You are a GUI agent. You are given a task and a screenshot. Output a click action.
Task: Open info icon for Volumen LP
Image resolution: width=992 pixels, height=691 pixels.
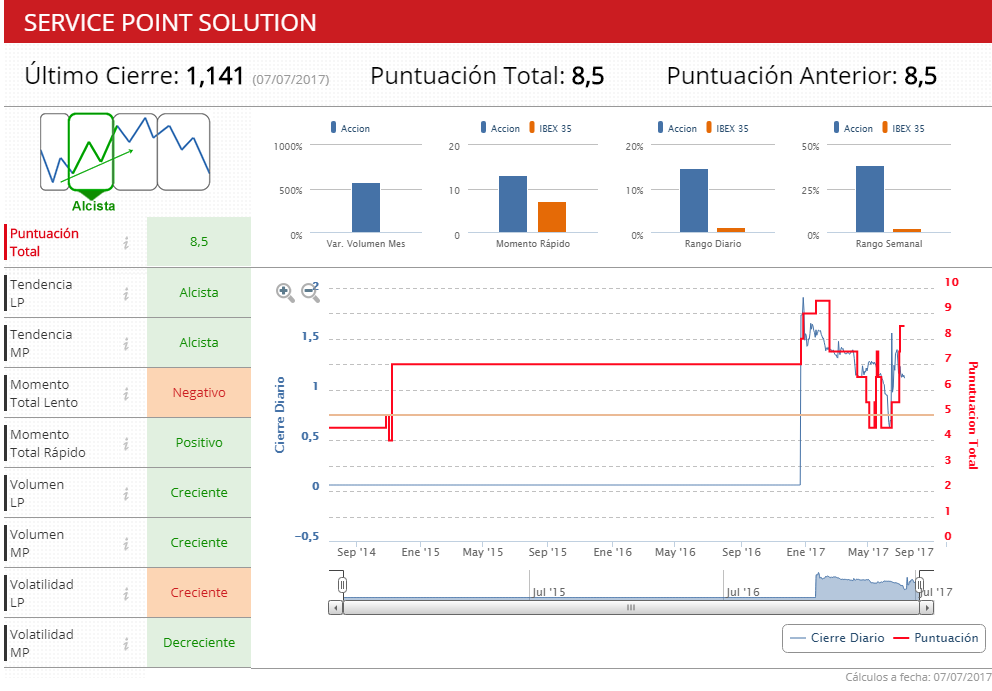tap(126, 494)
